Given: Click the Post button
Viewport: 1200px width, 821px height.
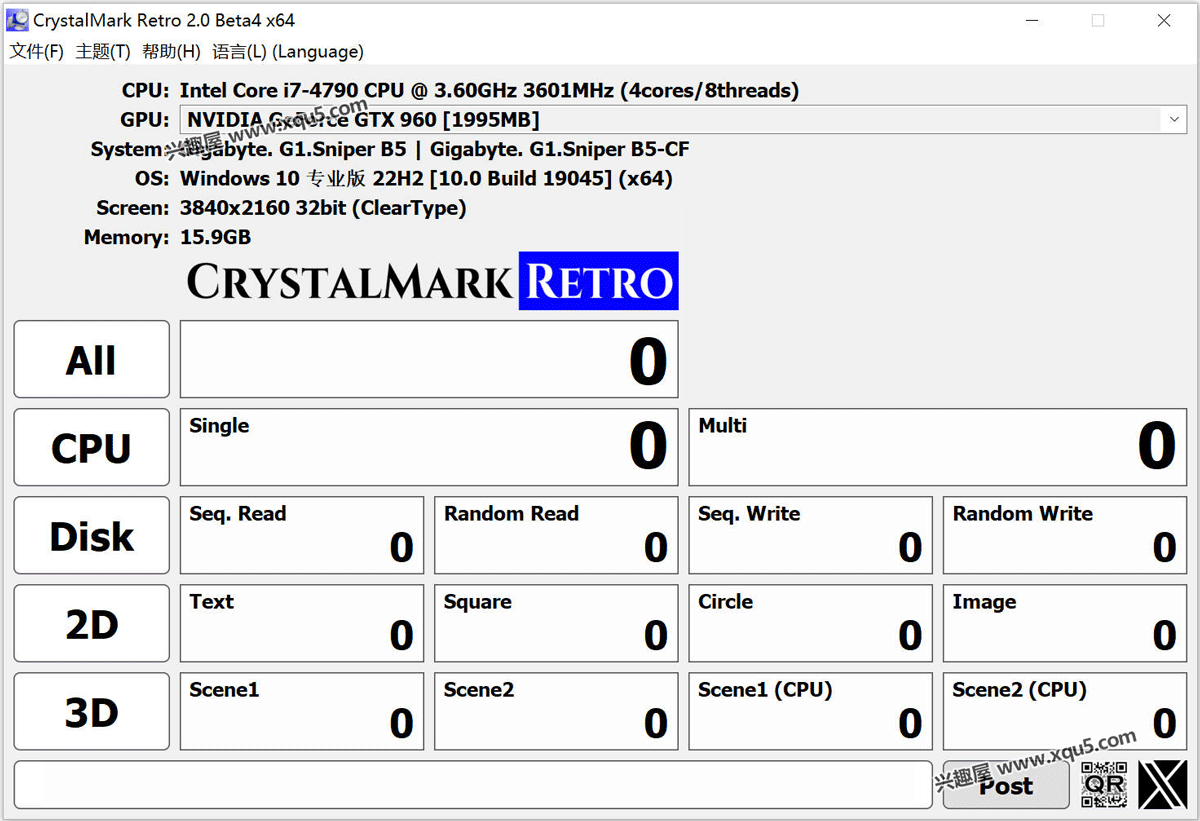Looking at the screenshot, I should point(1006,786).
